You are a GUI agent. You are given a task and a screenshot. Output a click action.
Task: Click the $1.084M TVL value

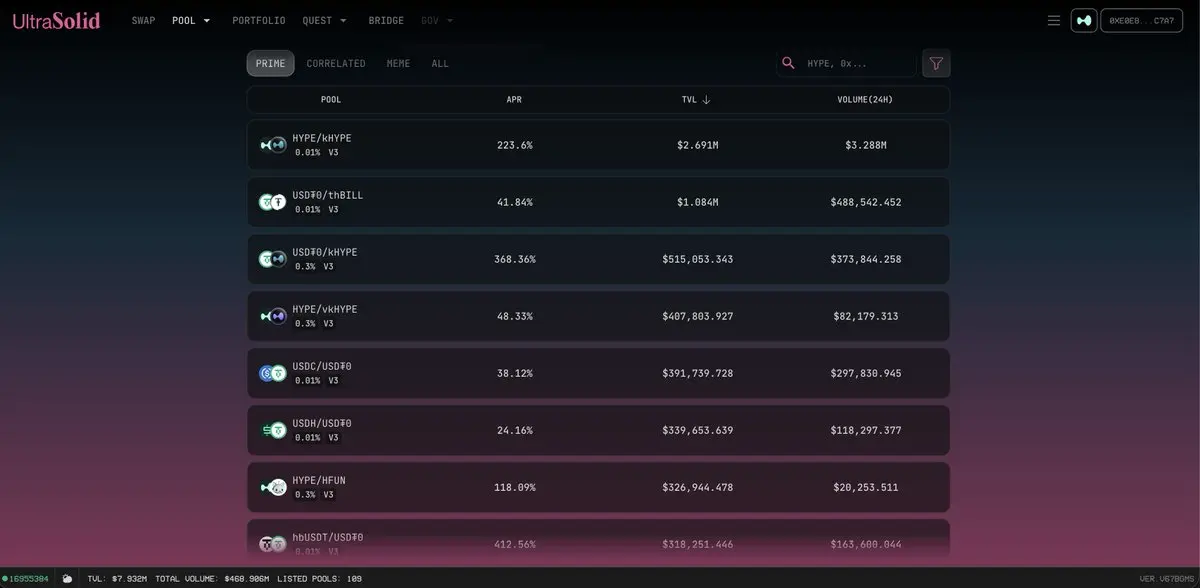698,202
